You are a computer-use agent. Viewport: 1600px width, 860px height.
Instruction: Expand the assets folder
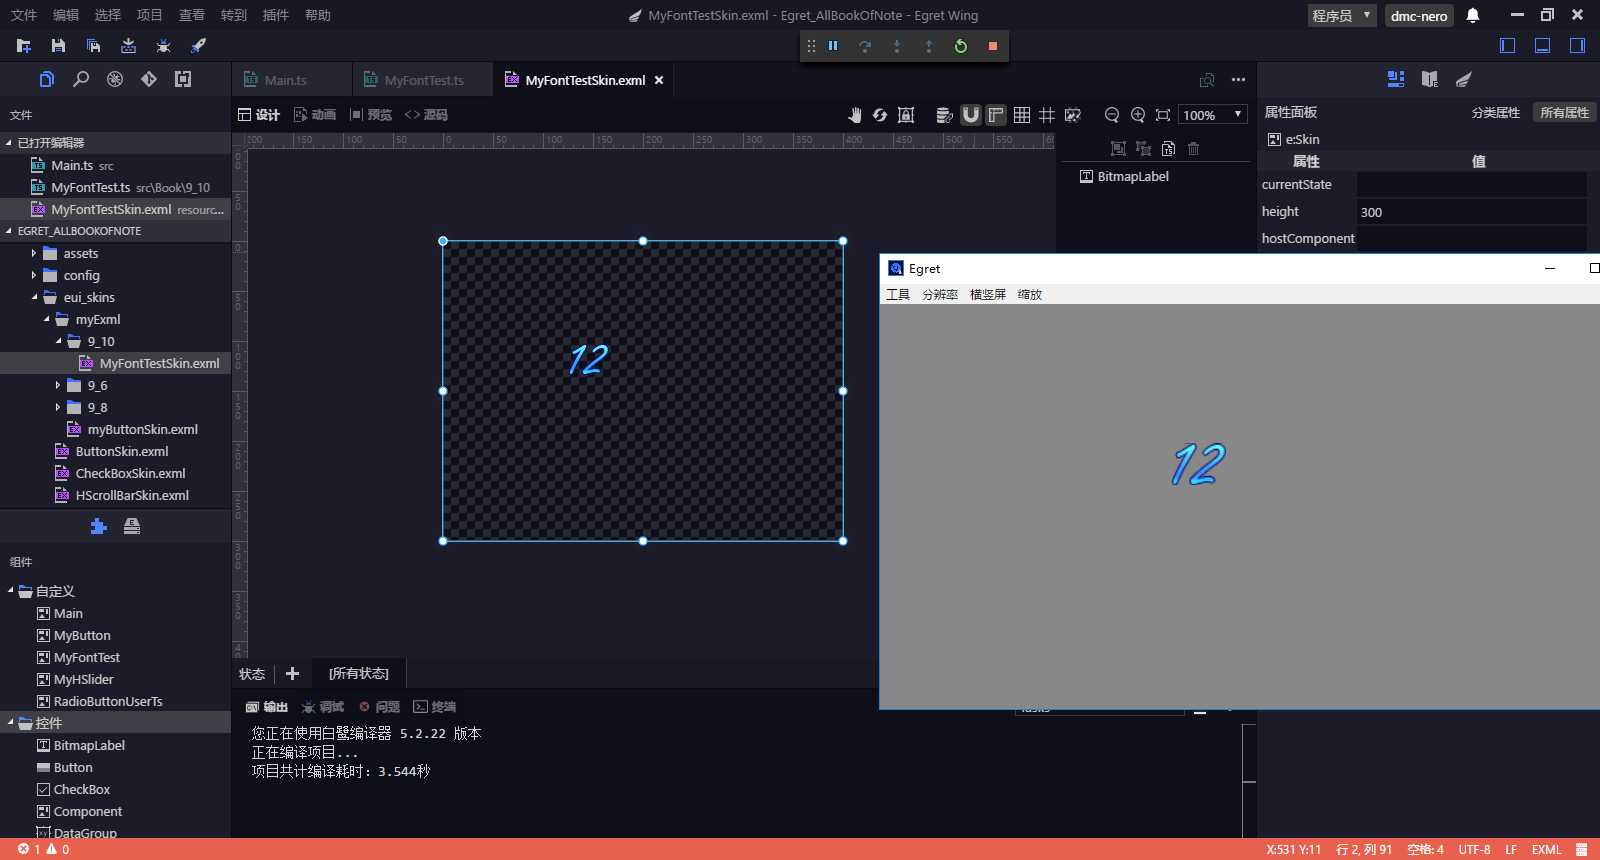(34, 253)
